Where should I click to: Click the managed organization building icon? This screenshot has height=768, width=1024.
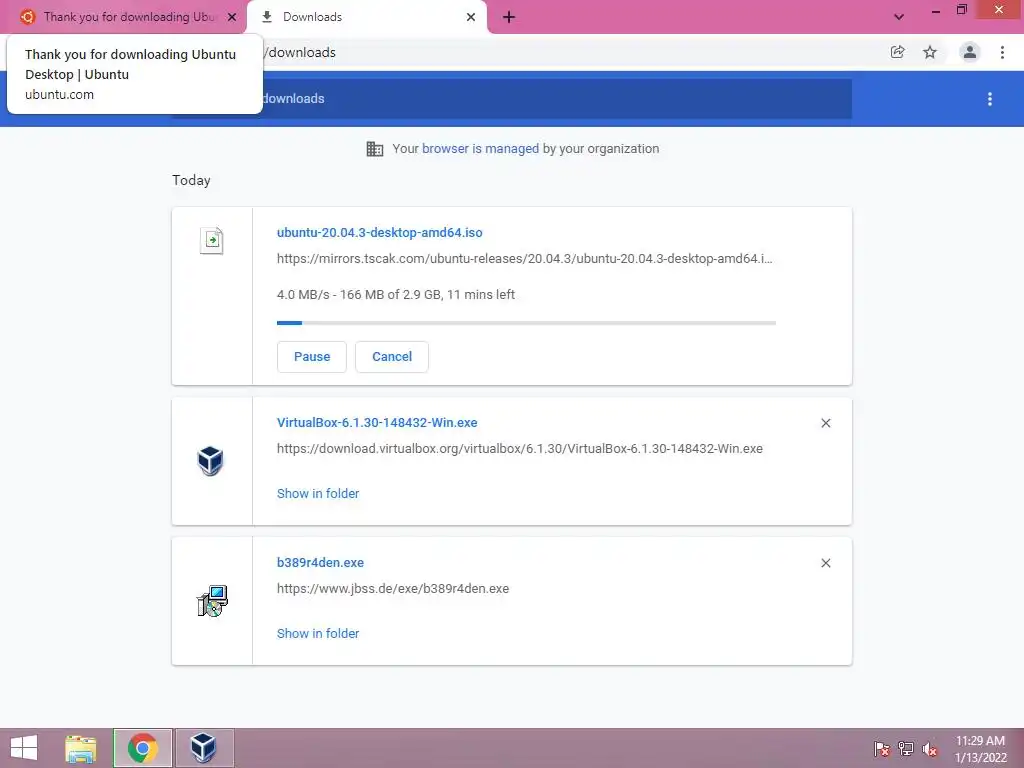point(375,149)
